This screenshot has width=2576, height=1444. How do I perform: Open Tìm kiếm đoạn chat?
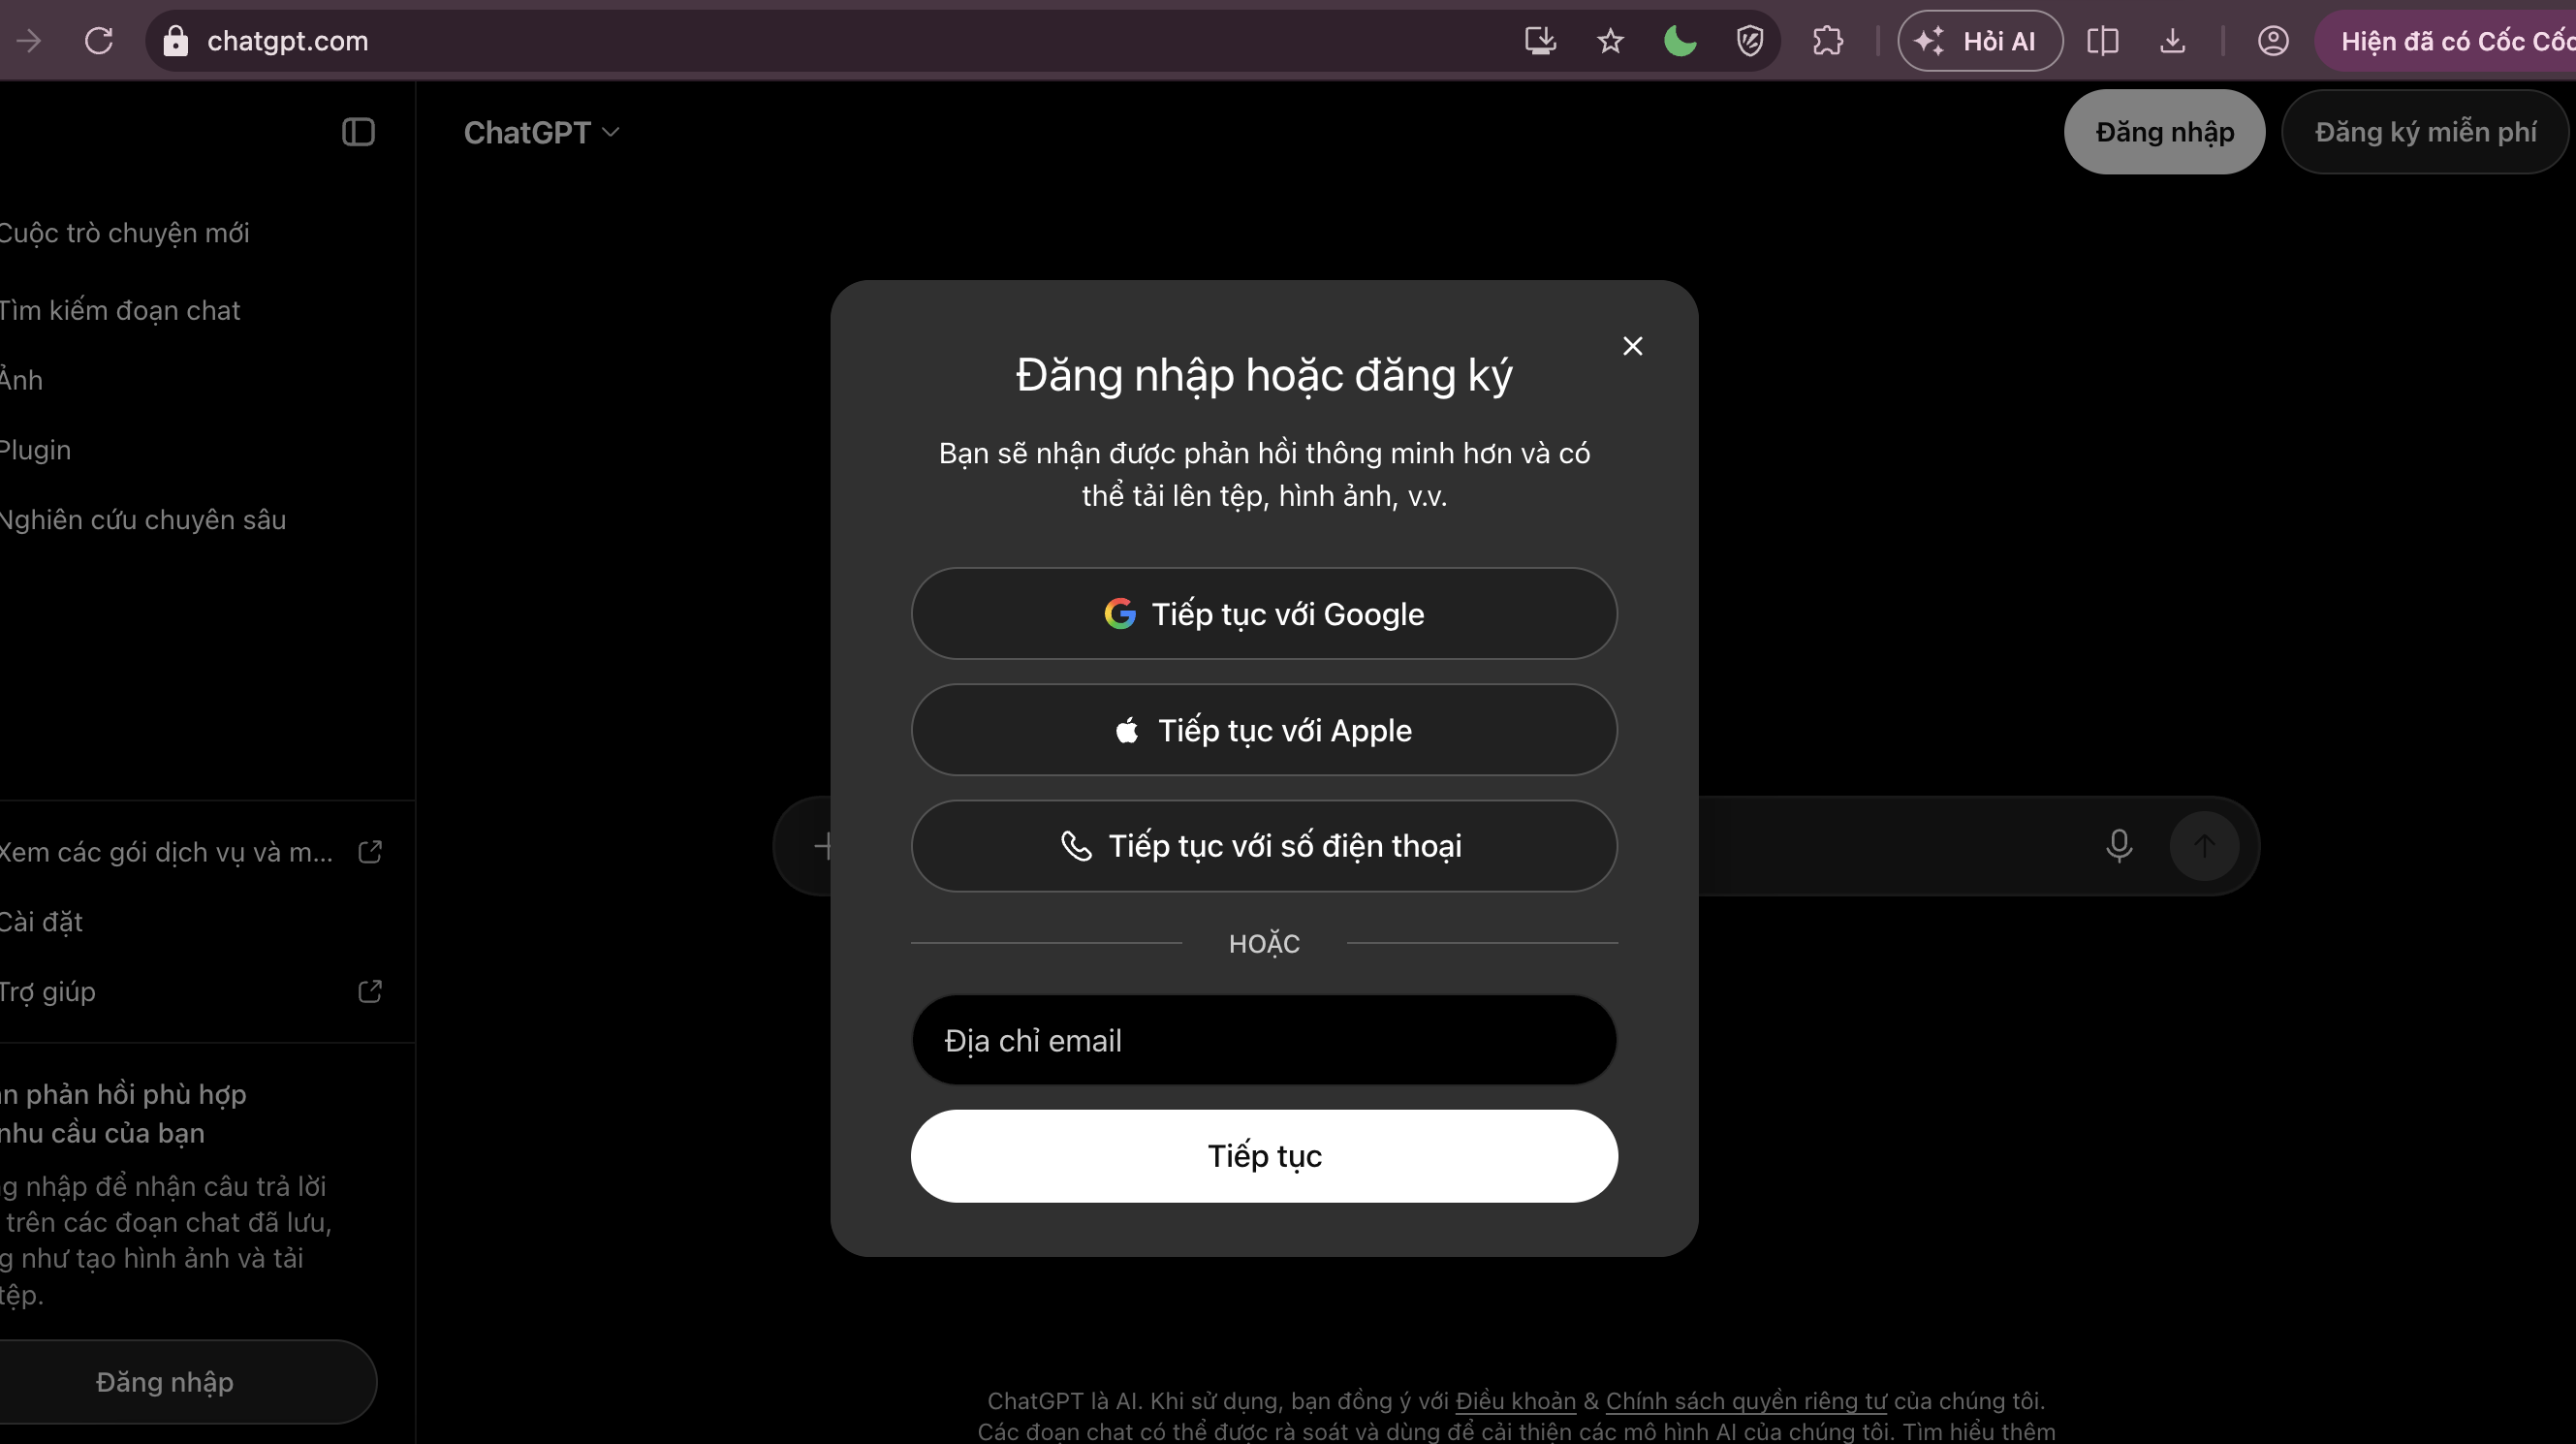click(x=120, y=311)
